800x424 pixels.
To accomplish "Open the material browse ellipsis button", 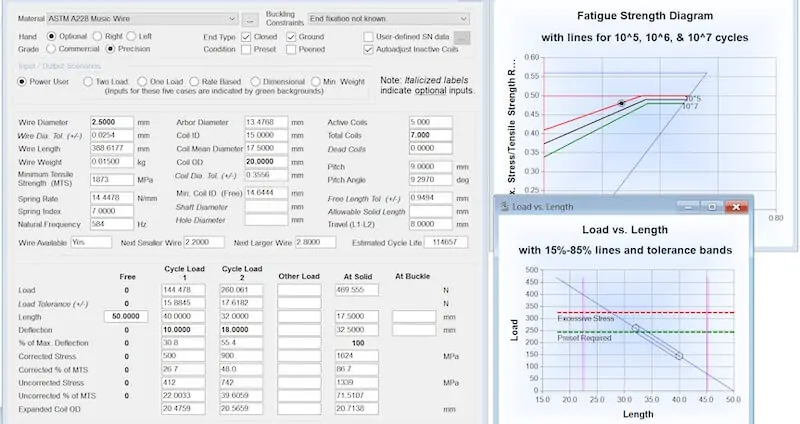I will coord(249,19).
